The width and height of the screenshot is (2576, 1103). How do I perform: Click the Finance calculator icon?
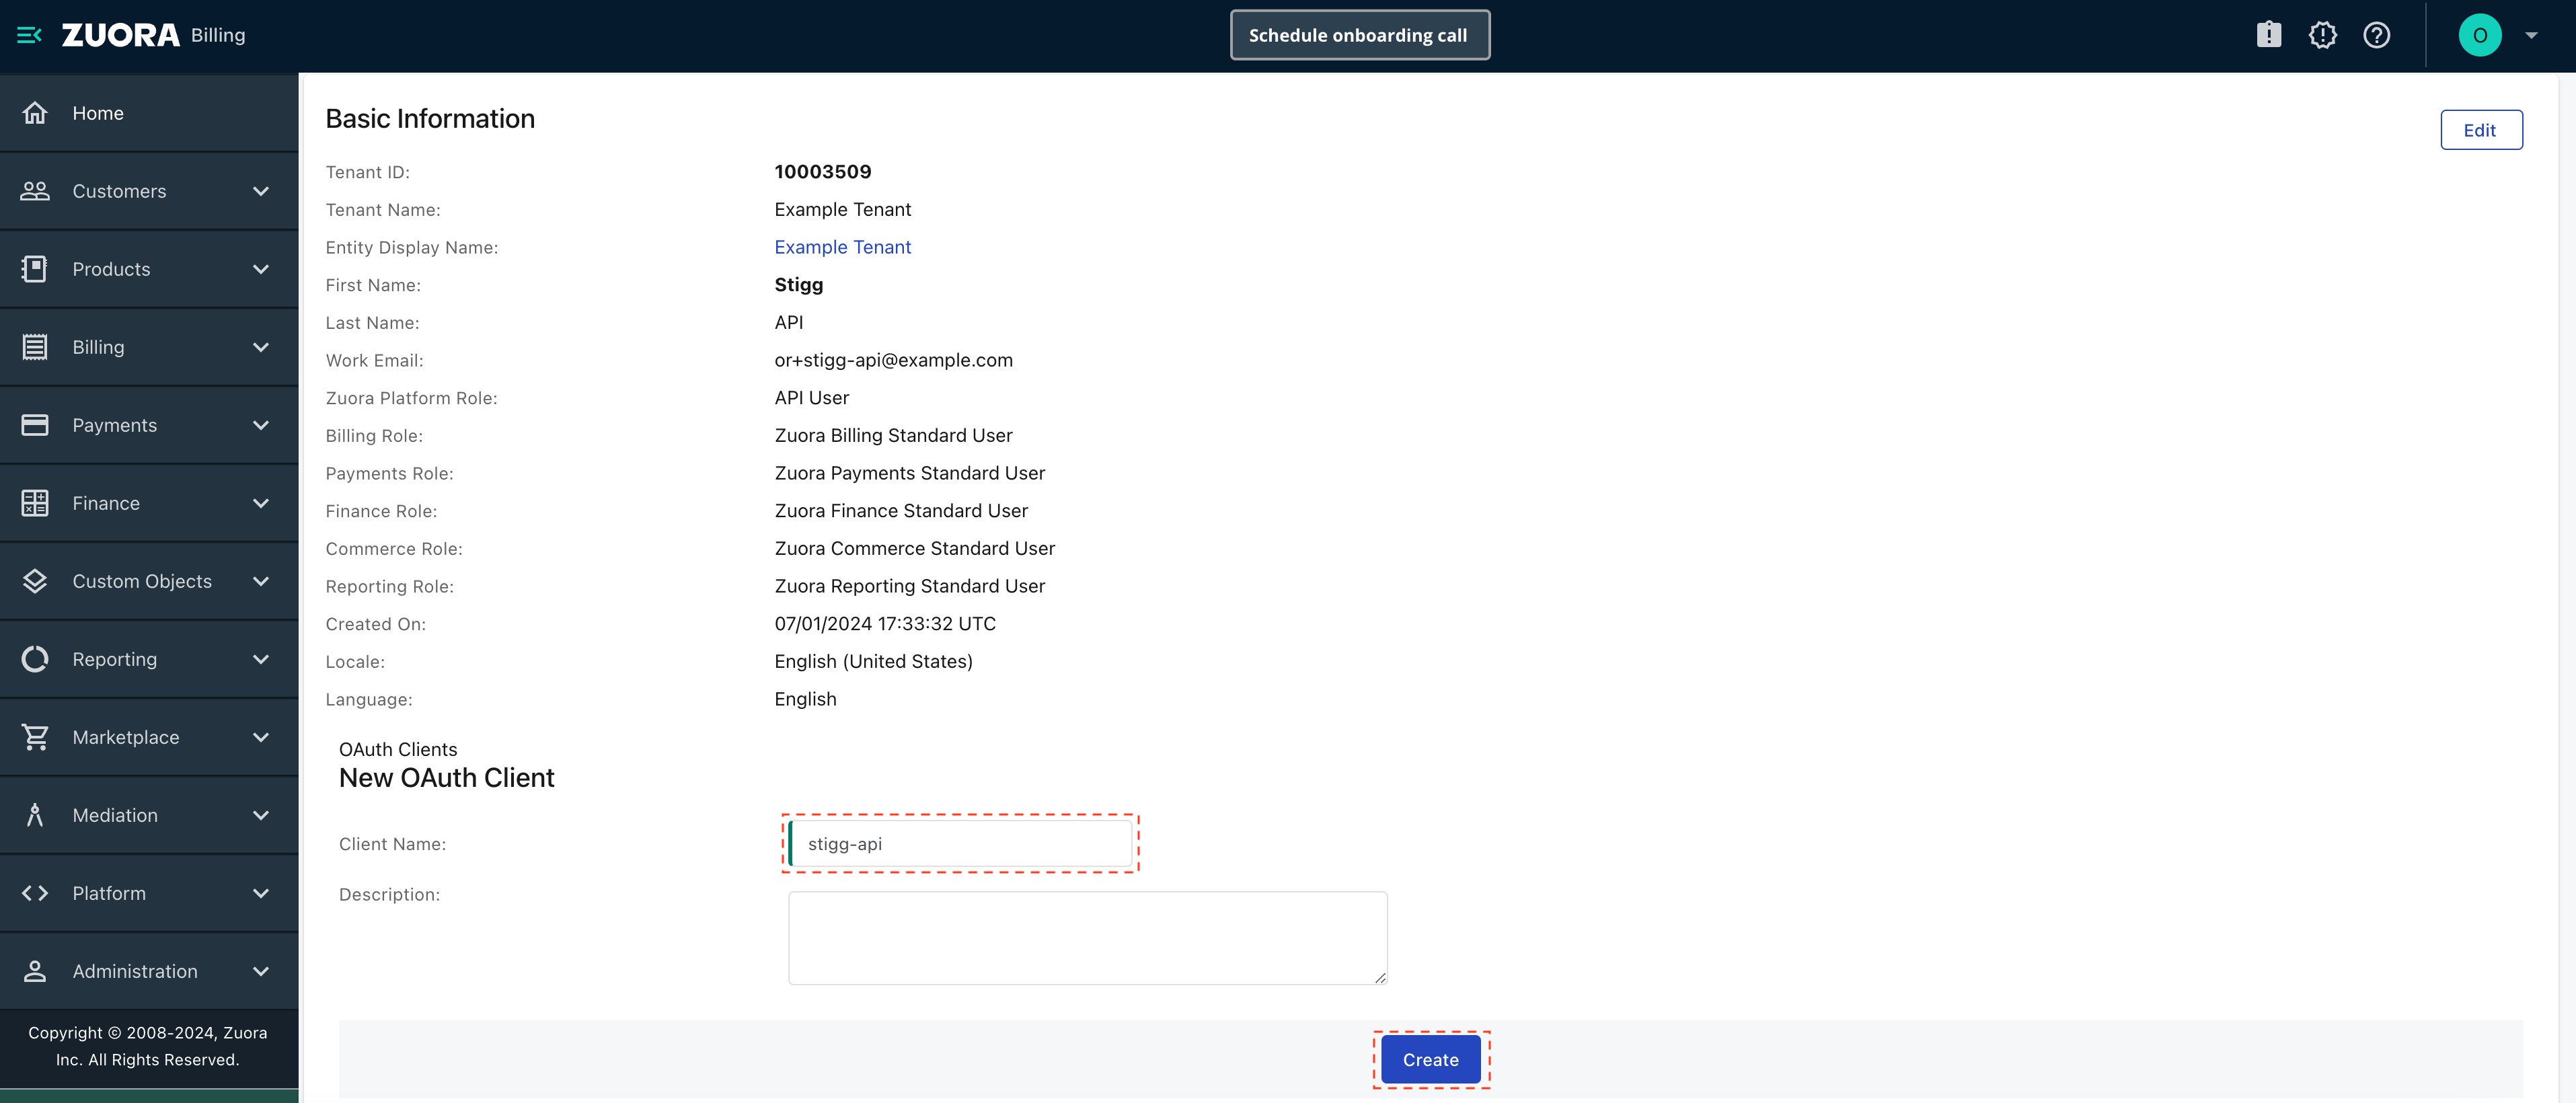35,503
